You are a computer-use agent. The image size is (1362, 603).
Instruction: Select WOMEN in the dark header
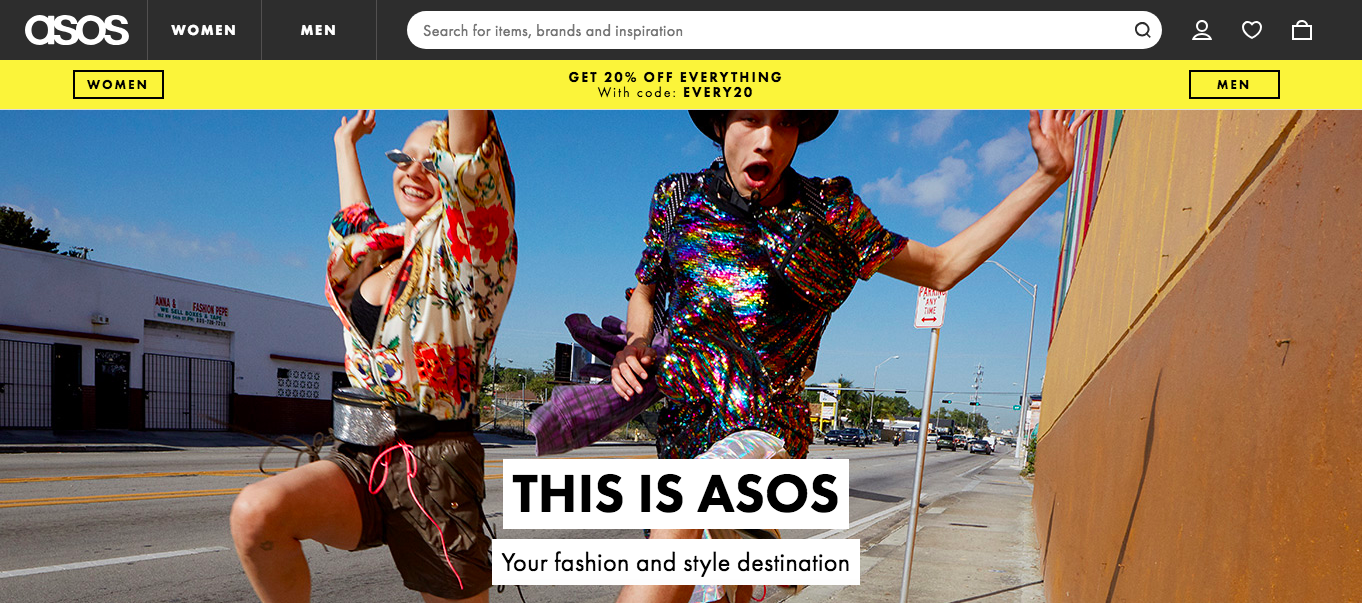204,30
